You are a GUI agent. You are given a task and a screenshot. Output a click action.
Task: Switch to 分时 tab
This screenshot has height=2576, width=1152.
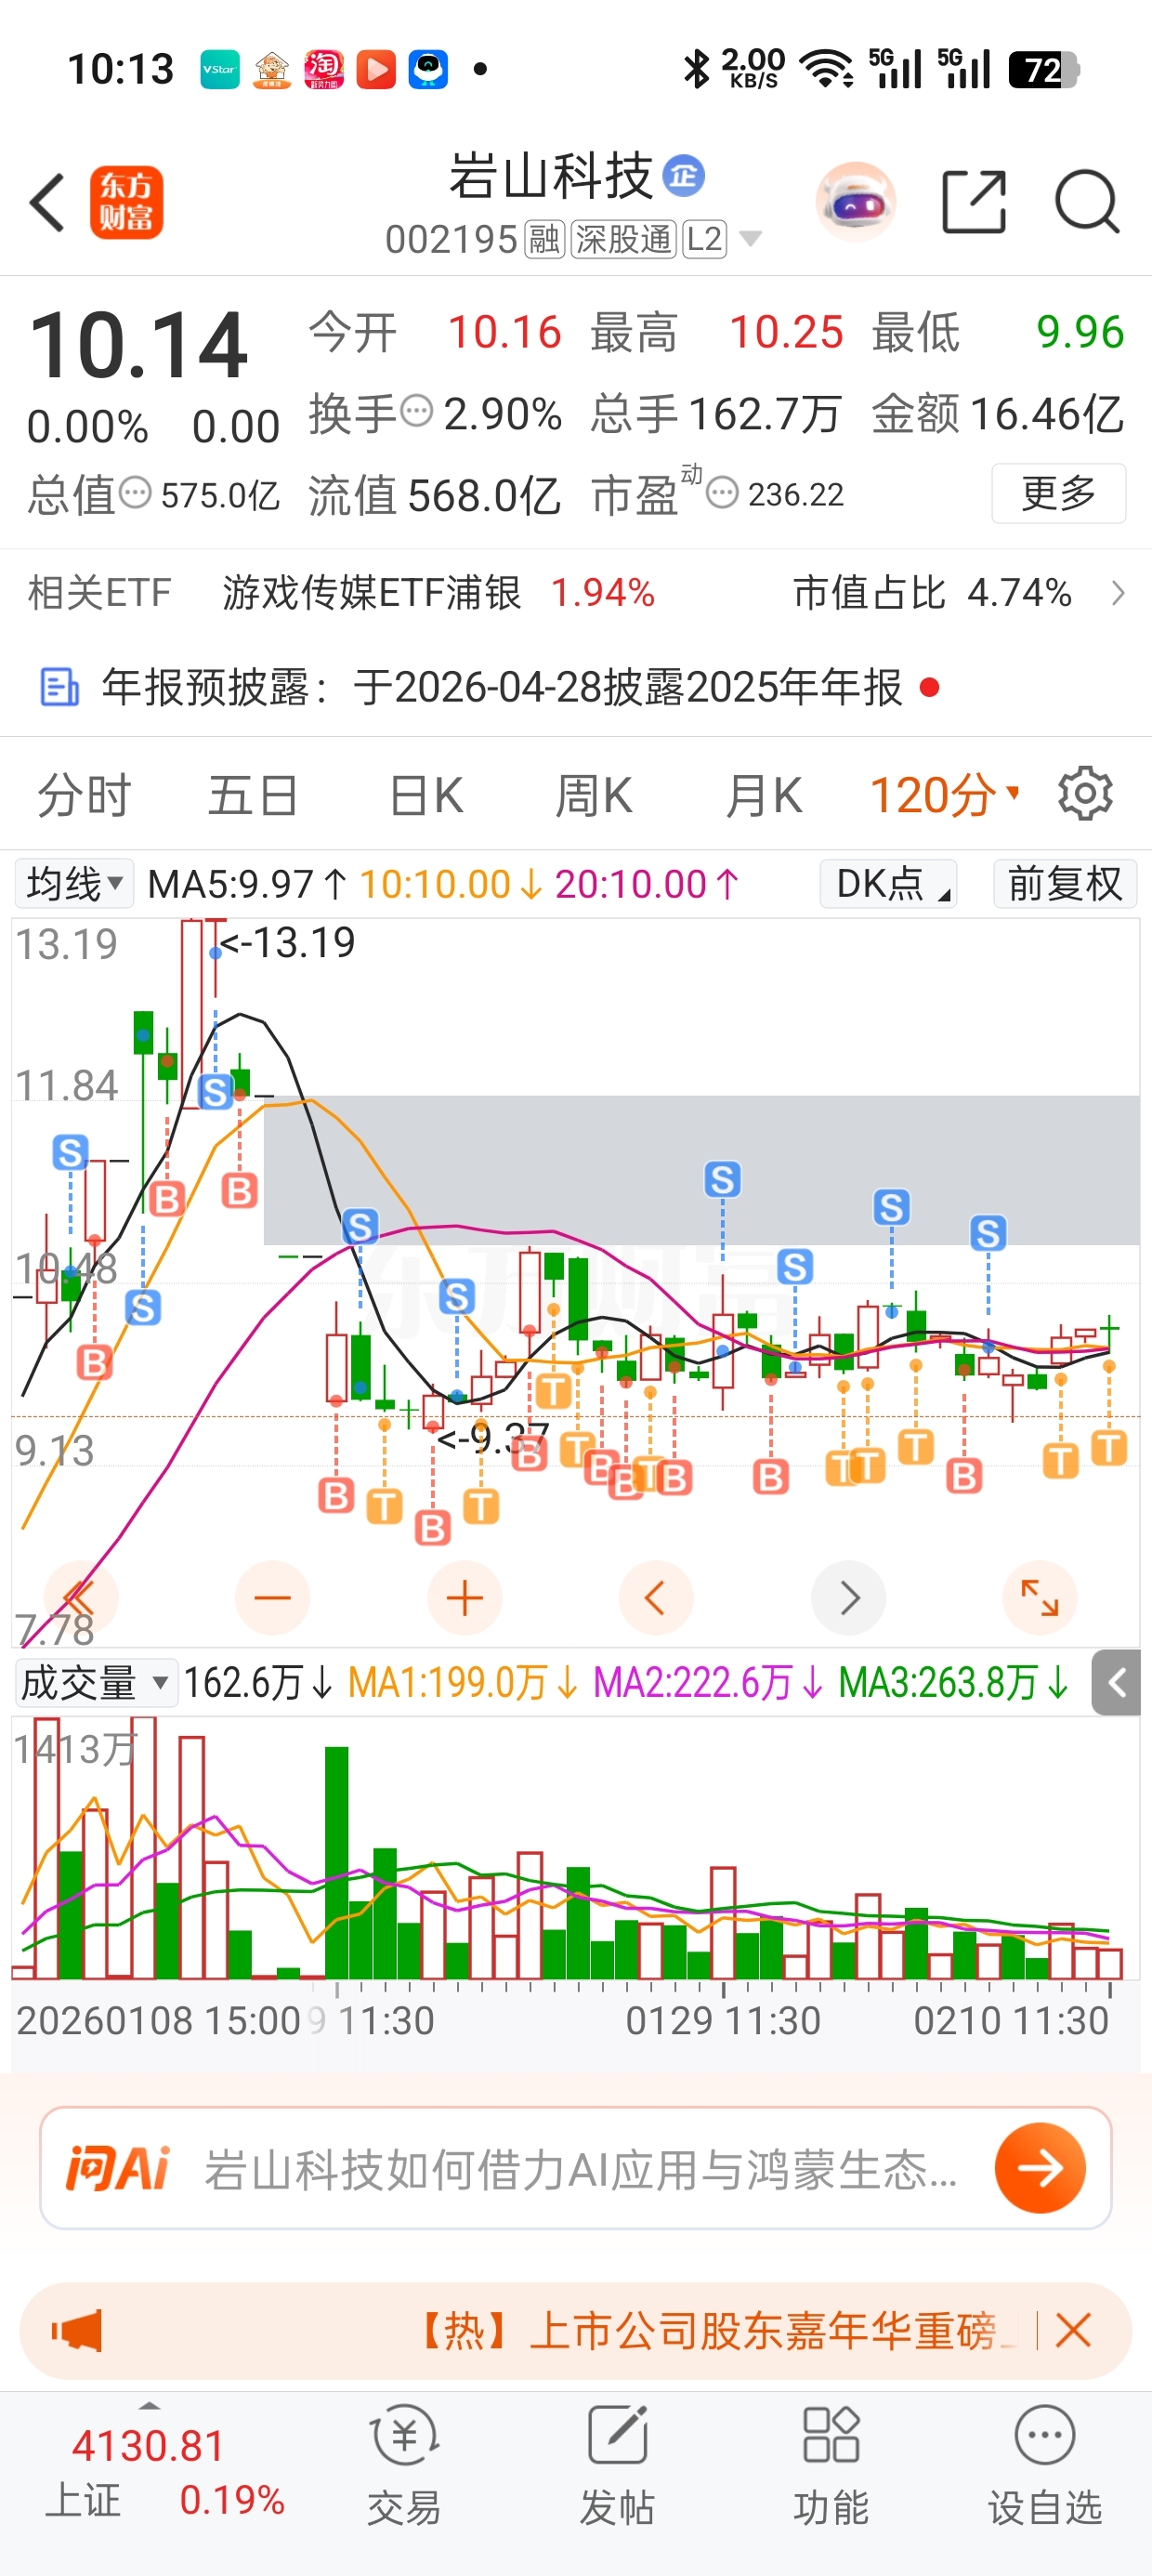click(x=84, y=796)
